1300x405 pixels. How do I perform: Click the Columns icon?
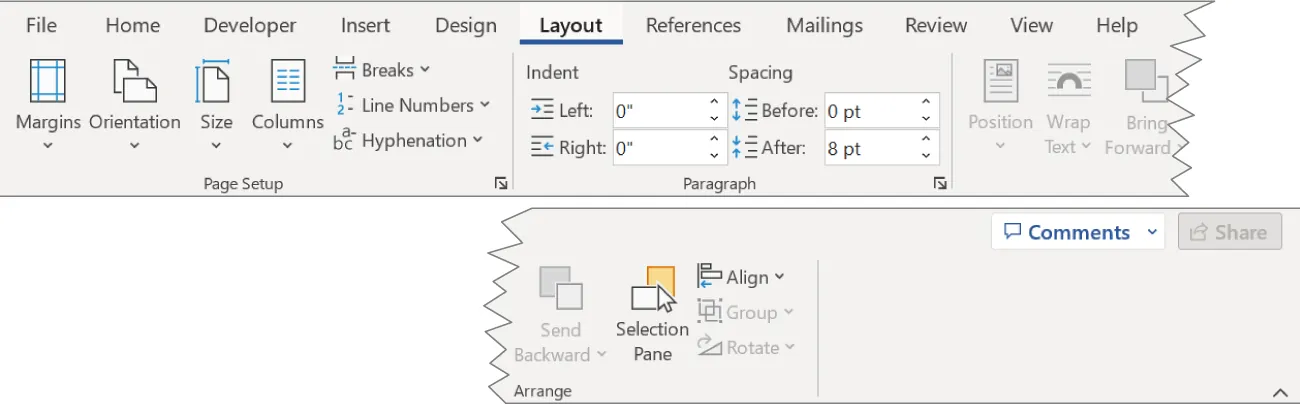coord(287,82)
